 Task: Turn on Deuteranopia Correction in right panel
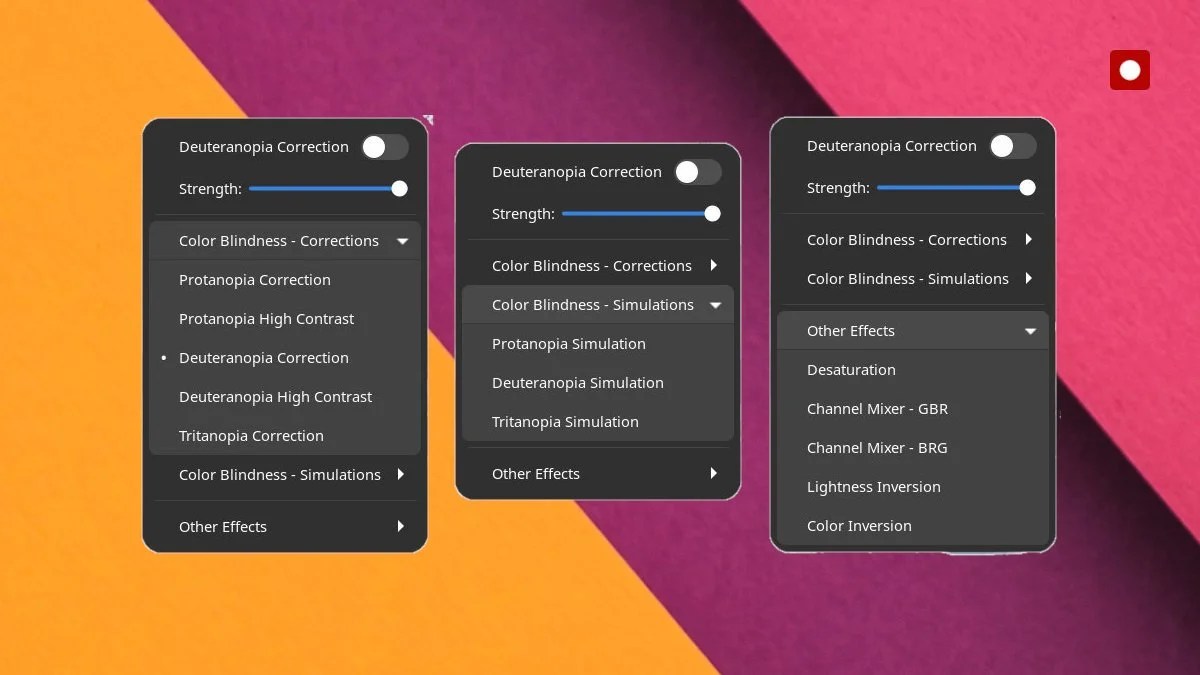[1013, 145]
